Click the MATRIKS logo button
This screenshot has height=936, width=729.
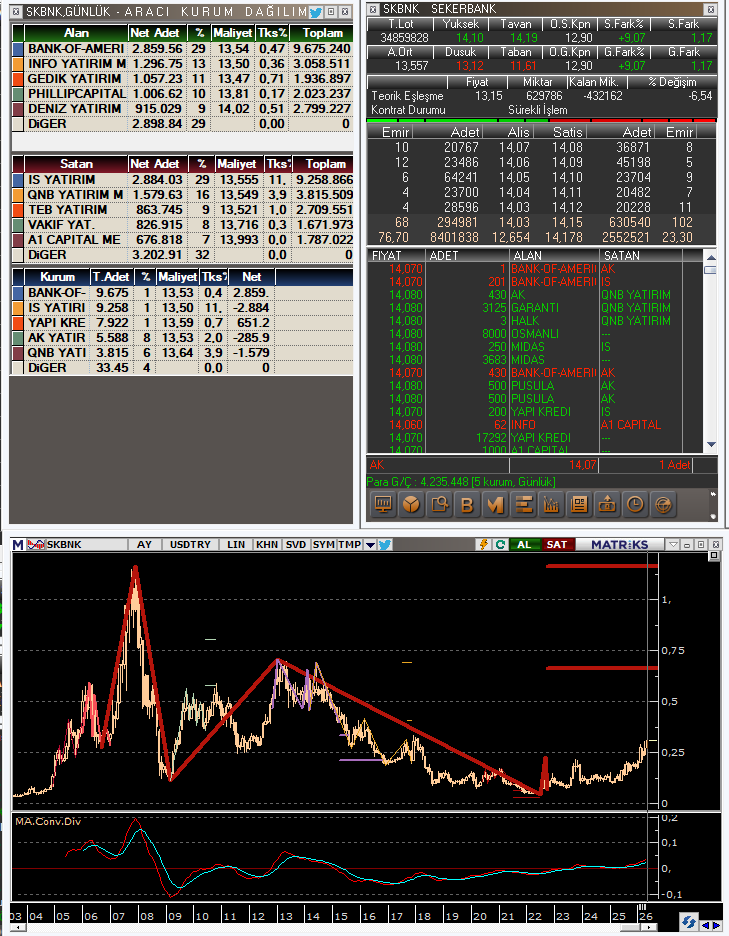click(x=620, y=544)
